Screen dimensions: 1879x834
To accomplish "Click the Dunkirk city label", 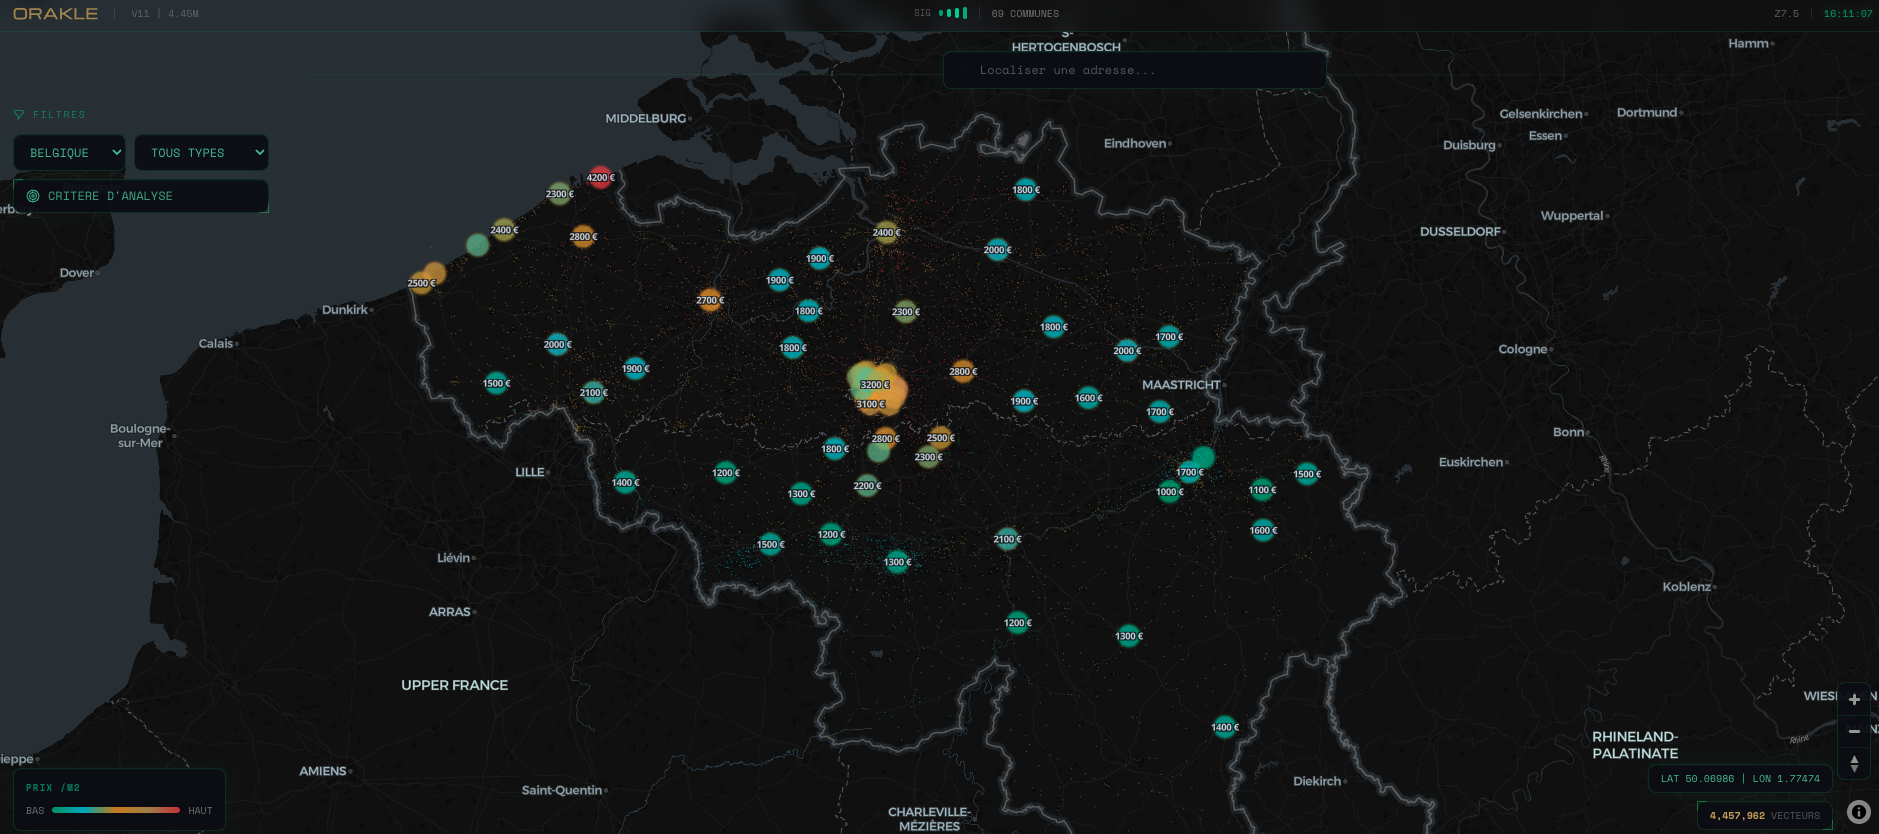I will (345, 310).
